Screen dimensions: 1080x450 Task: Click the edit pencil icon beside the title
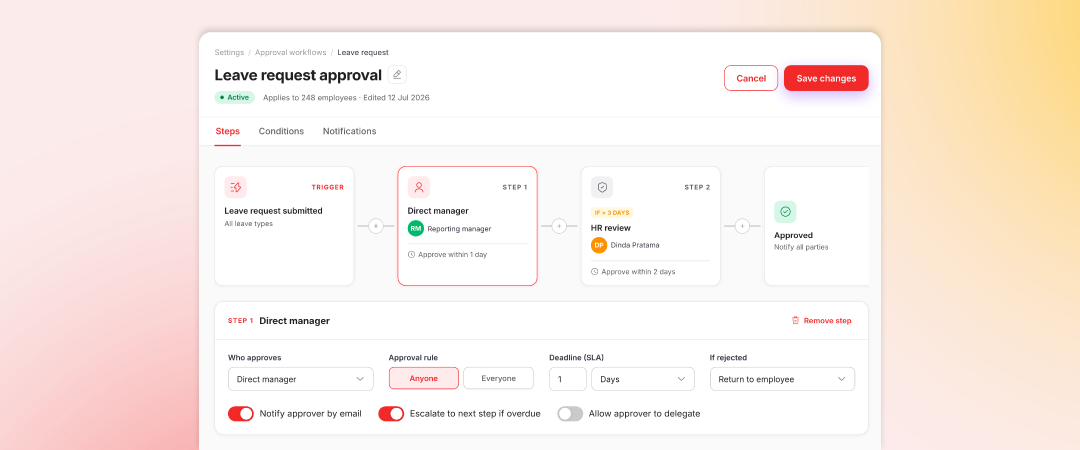pyautogui.click(x=397, y=74)
